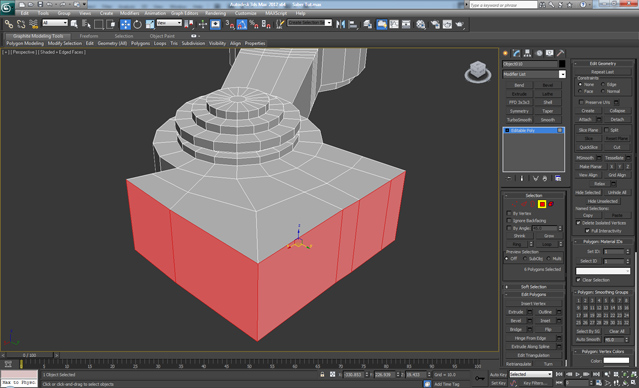Open the Create Selection Set dropdown
This screenshot has height=388, width=639.
tap(310, 22)
